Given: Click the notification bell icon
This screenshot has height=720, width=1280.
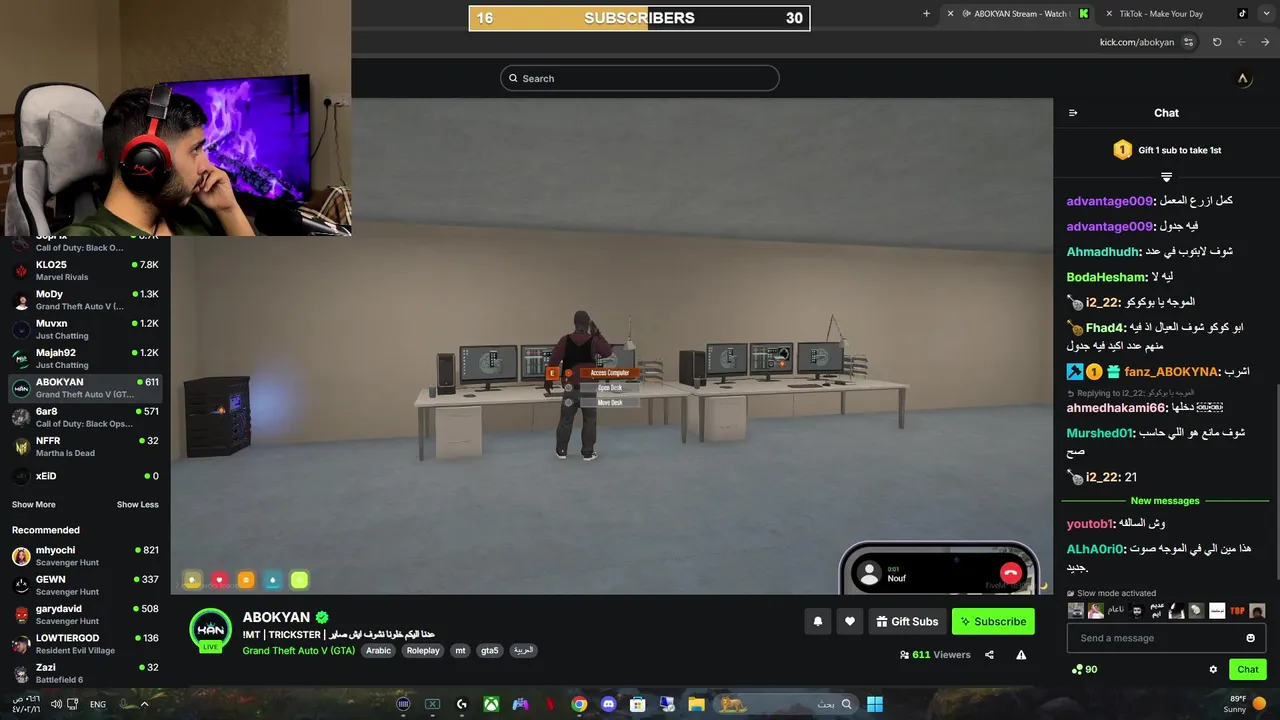Looking at the screenshot, I should [x=818, y=621].
